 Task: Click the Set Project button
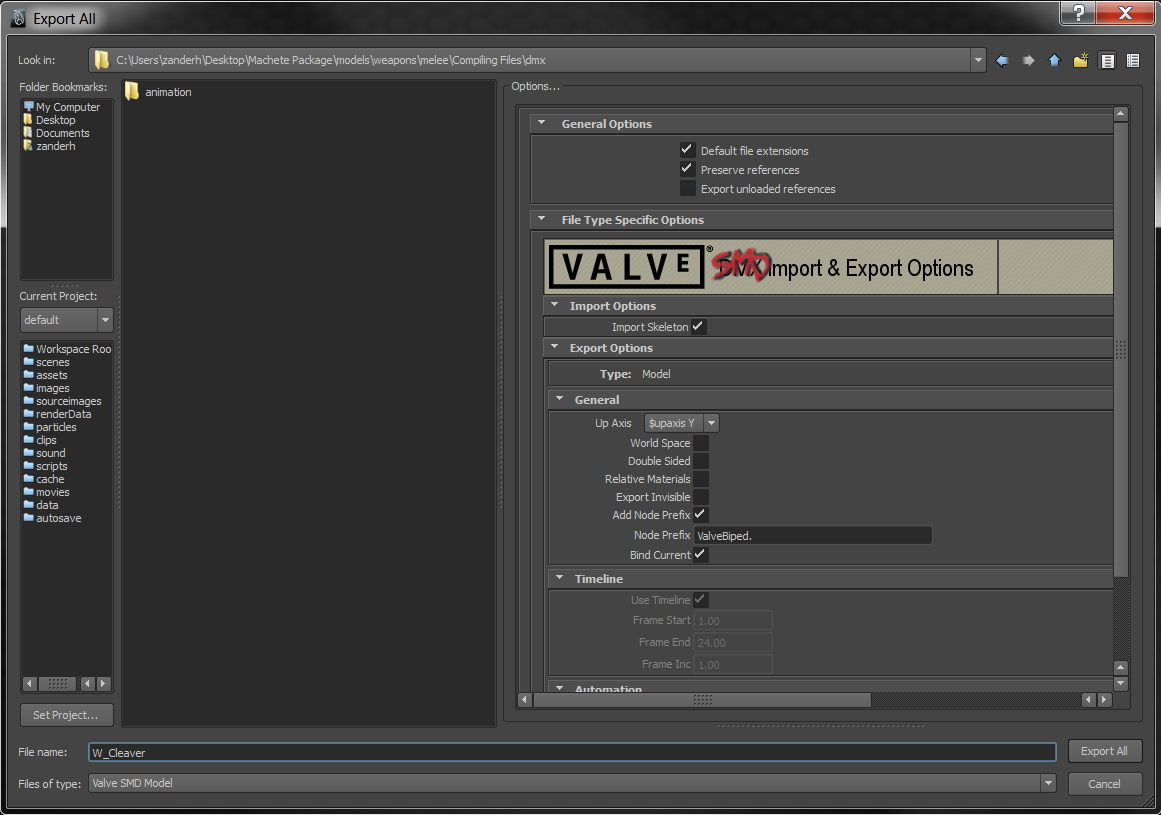[66, 715]
